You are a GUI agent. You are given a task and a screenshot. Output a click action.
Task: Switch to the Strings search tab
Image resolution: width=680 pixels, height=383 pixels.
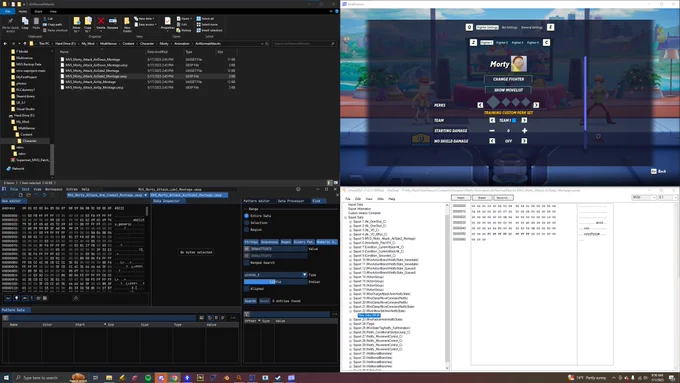point(251,242)
